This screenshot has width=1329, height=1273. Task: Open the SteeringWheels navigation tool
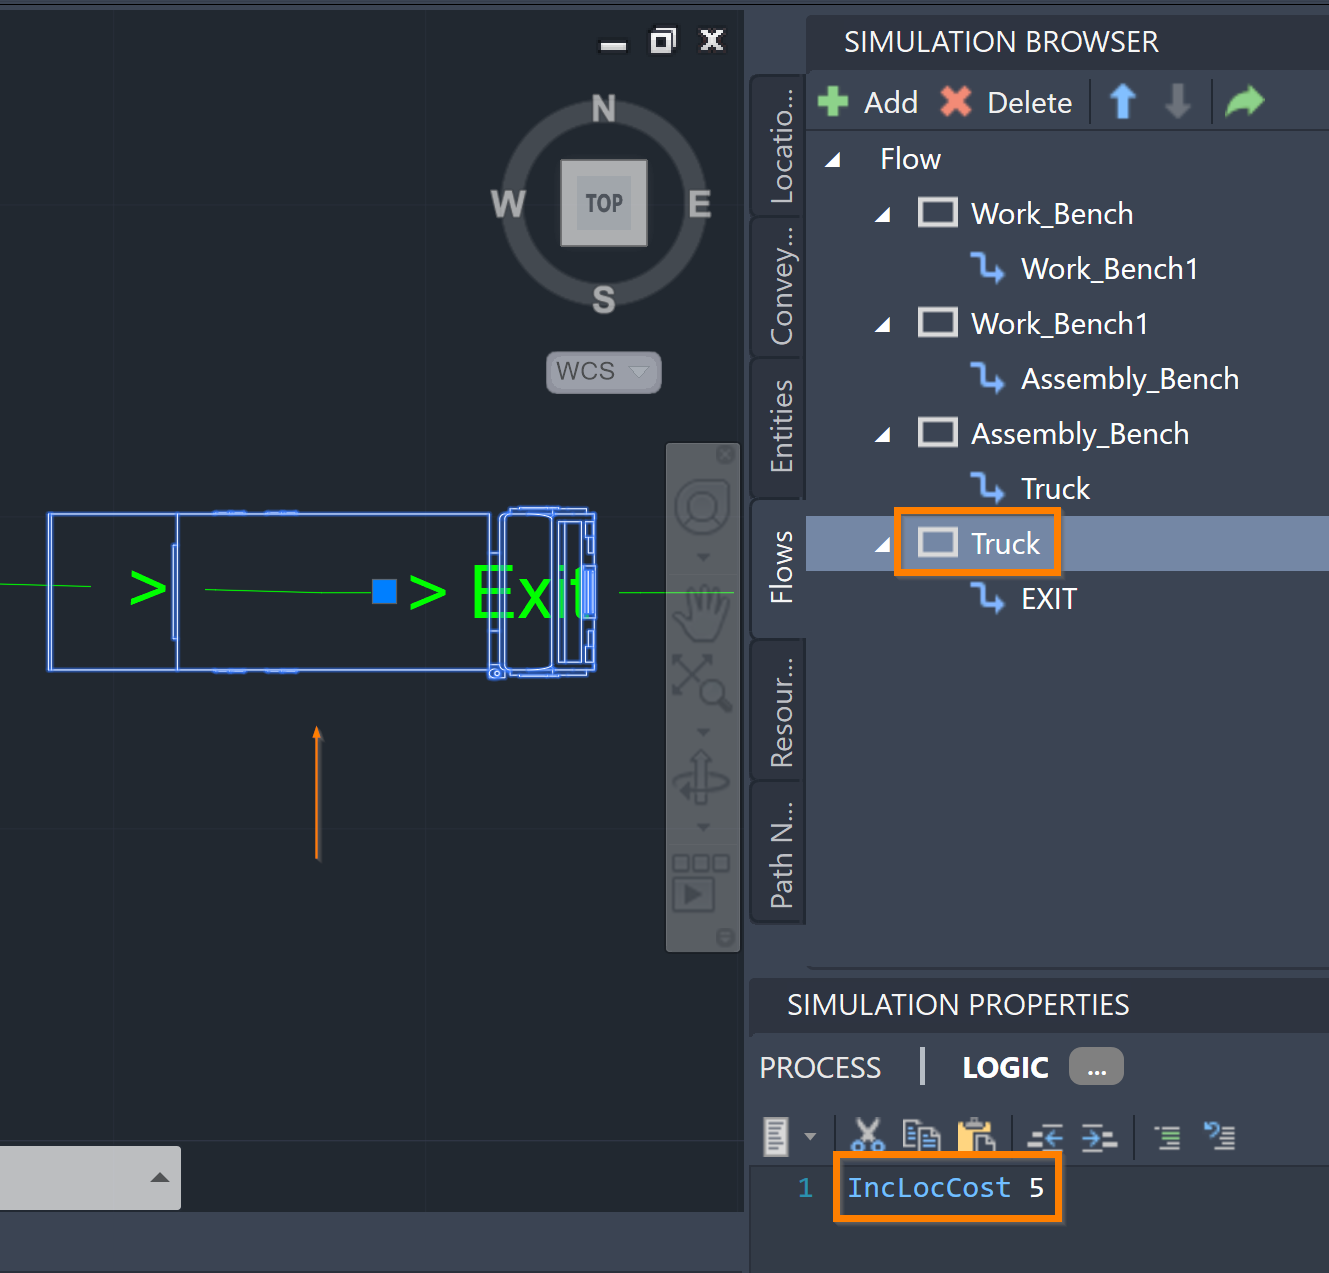point(702,508)
